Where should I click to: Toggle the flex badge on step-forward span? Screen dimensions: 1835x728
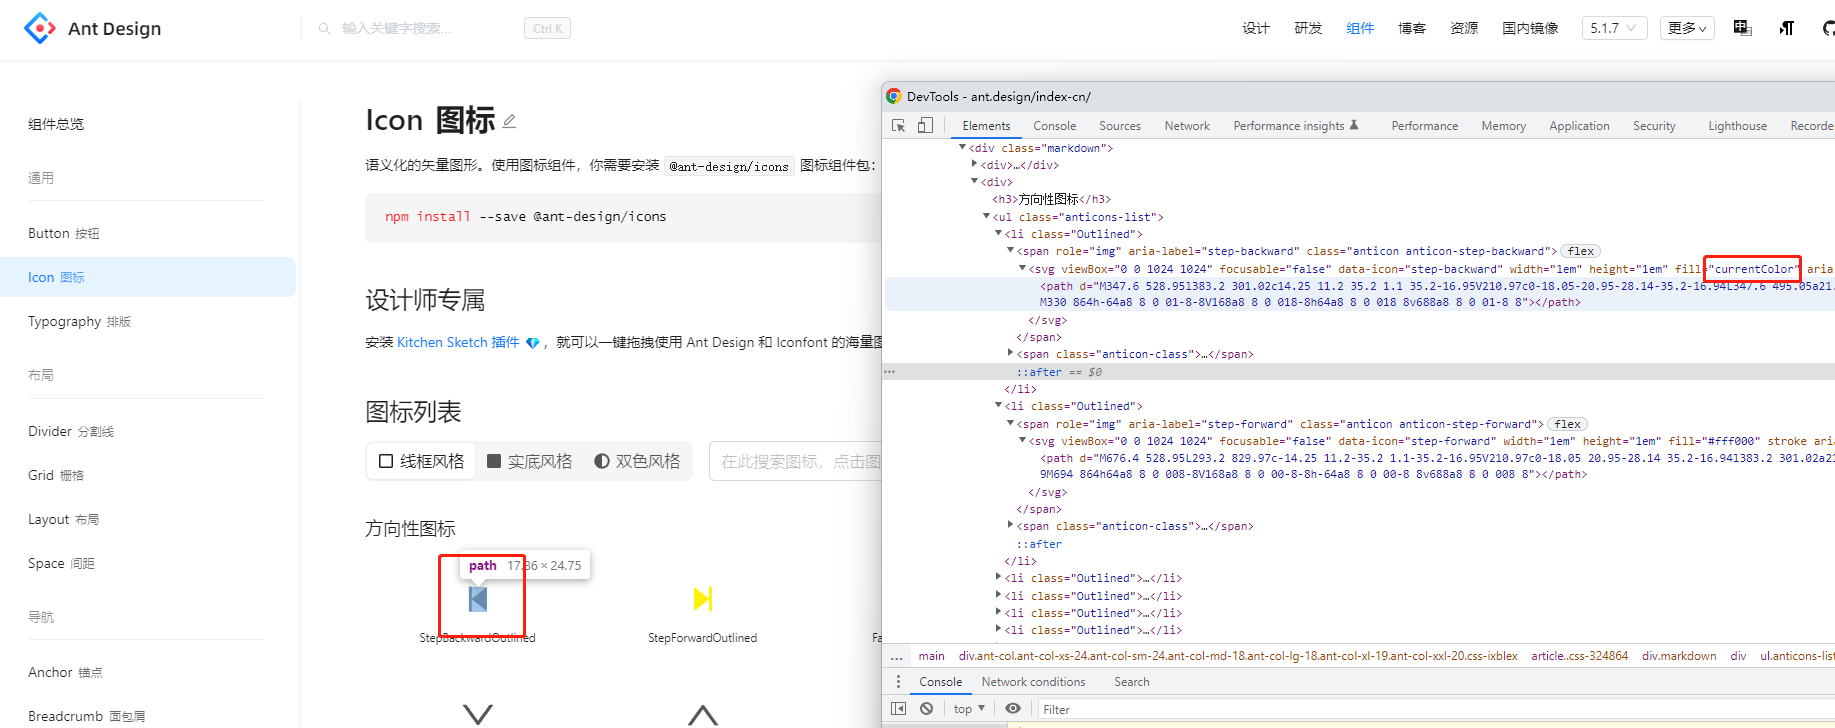point(1568,424)
